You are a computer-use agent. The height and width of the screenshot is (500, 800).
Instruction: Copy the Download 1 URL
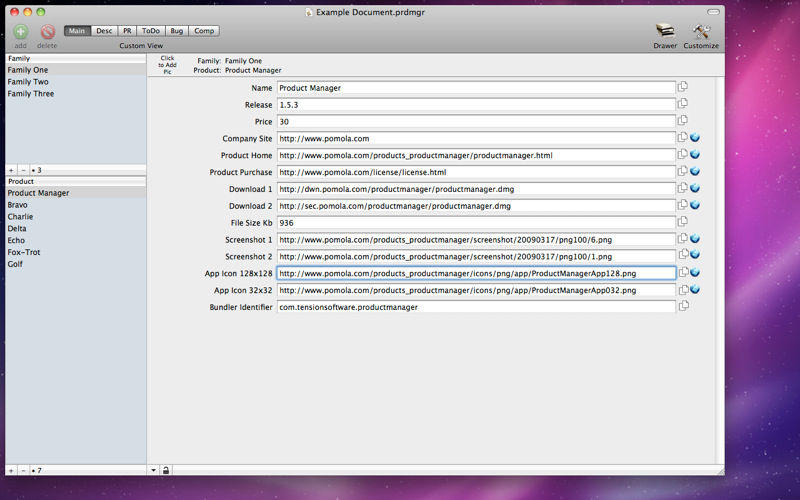click(683, 188)
